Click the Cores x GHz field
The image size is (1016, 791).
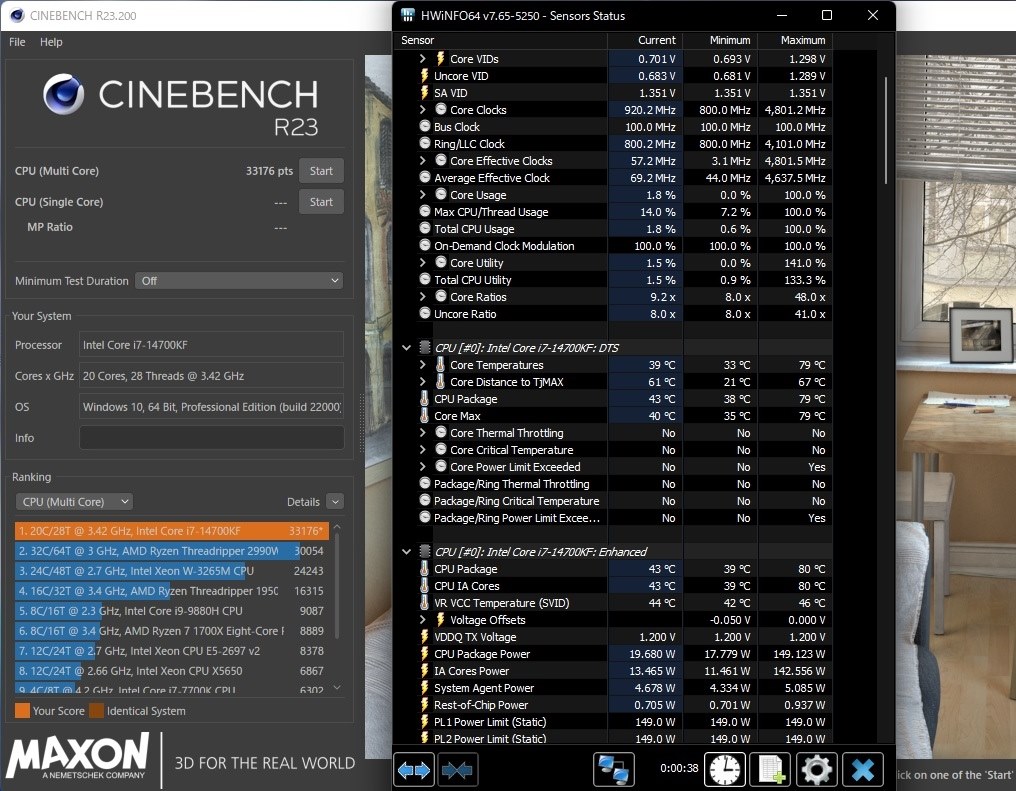click(212, 376)
